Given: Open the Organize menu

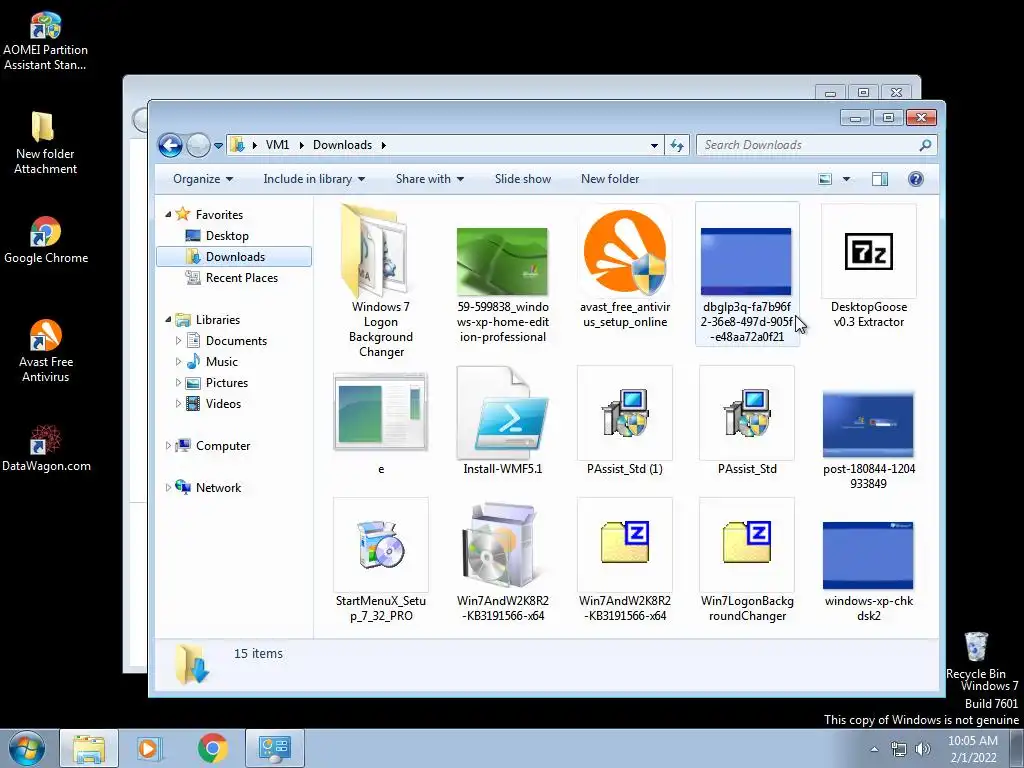Looking at the screenshot, I should click(x=202, y=179).
